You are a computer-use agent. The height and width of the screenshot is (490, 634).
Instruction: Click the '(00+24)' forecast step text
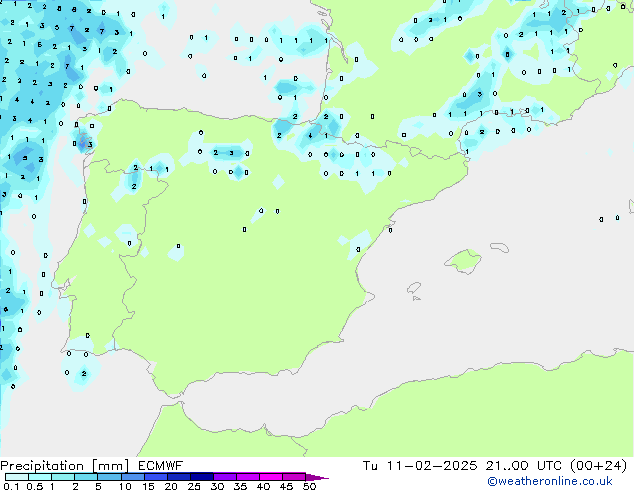tap(598, 466)
